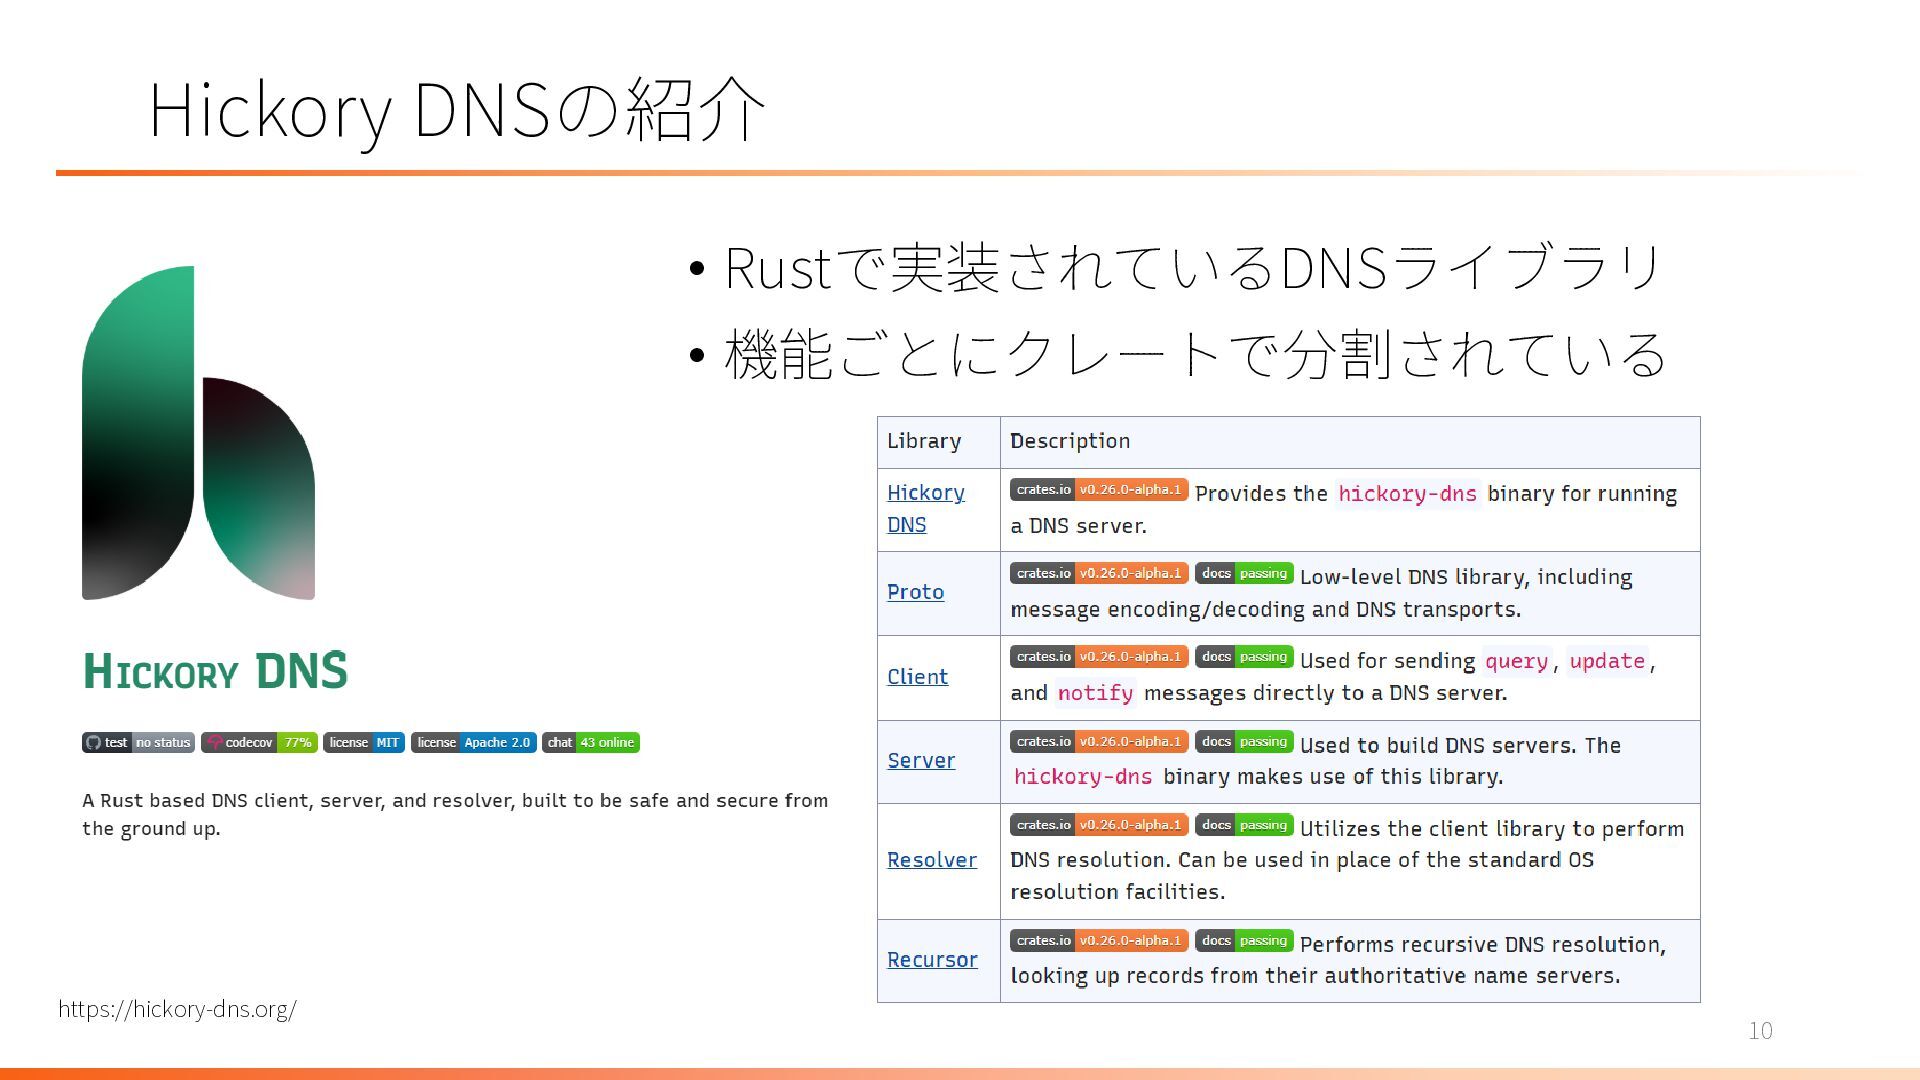Click the license MIT badge

(x=364, y=743)
